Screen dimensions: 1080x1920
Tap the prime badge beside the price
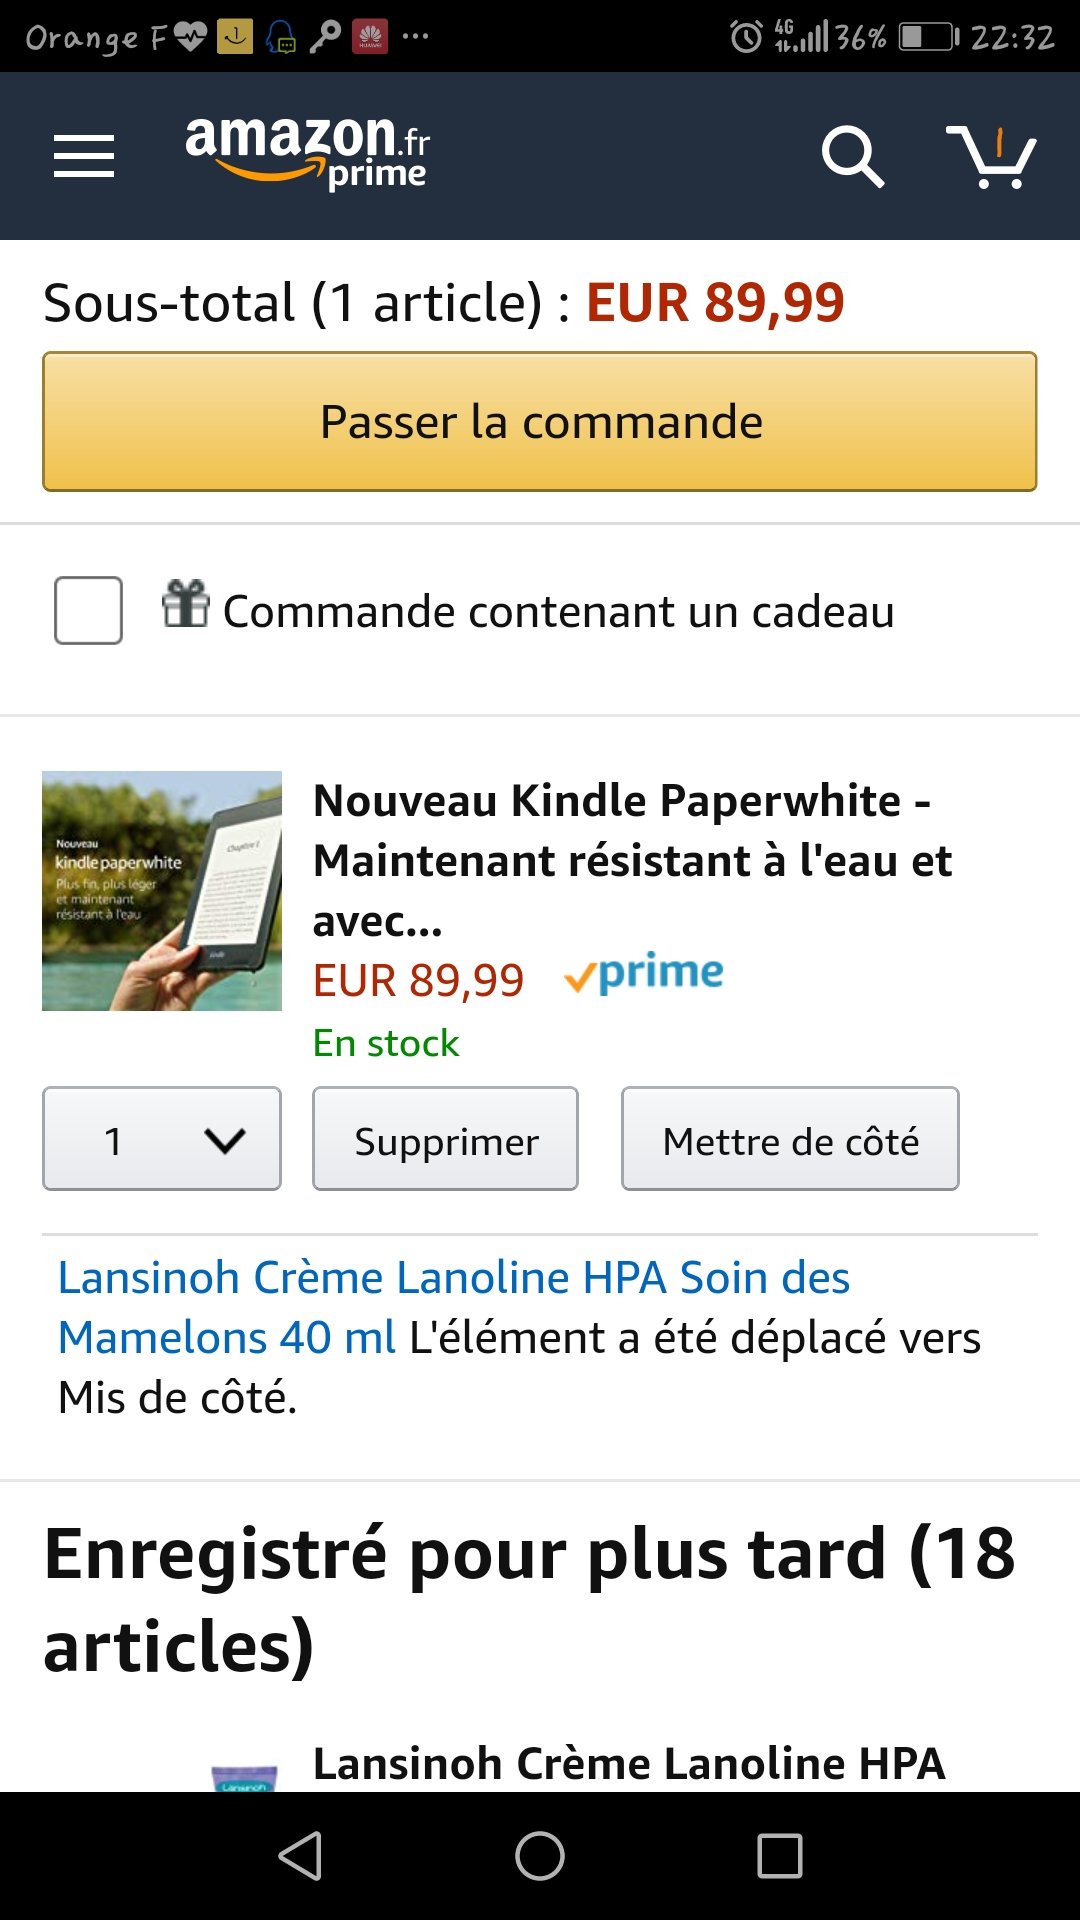click(x=644, y=974)
